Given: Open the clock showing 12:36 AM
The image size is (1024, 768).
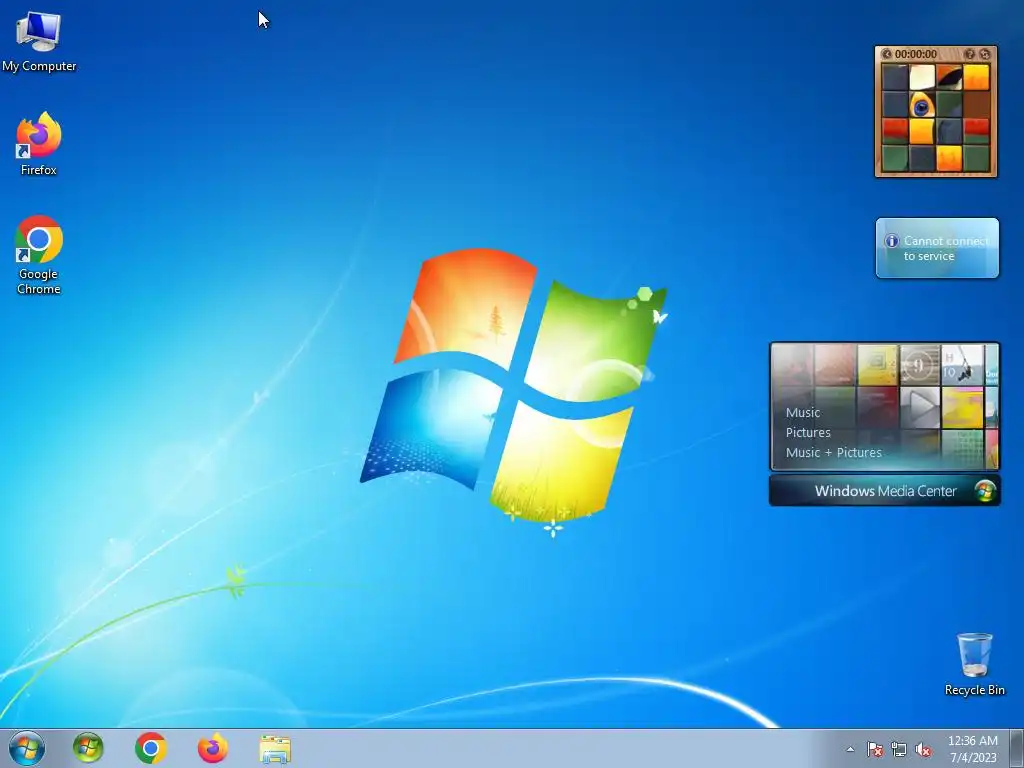Looking at the screenshot, I should tap(972, 749).
